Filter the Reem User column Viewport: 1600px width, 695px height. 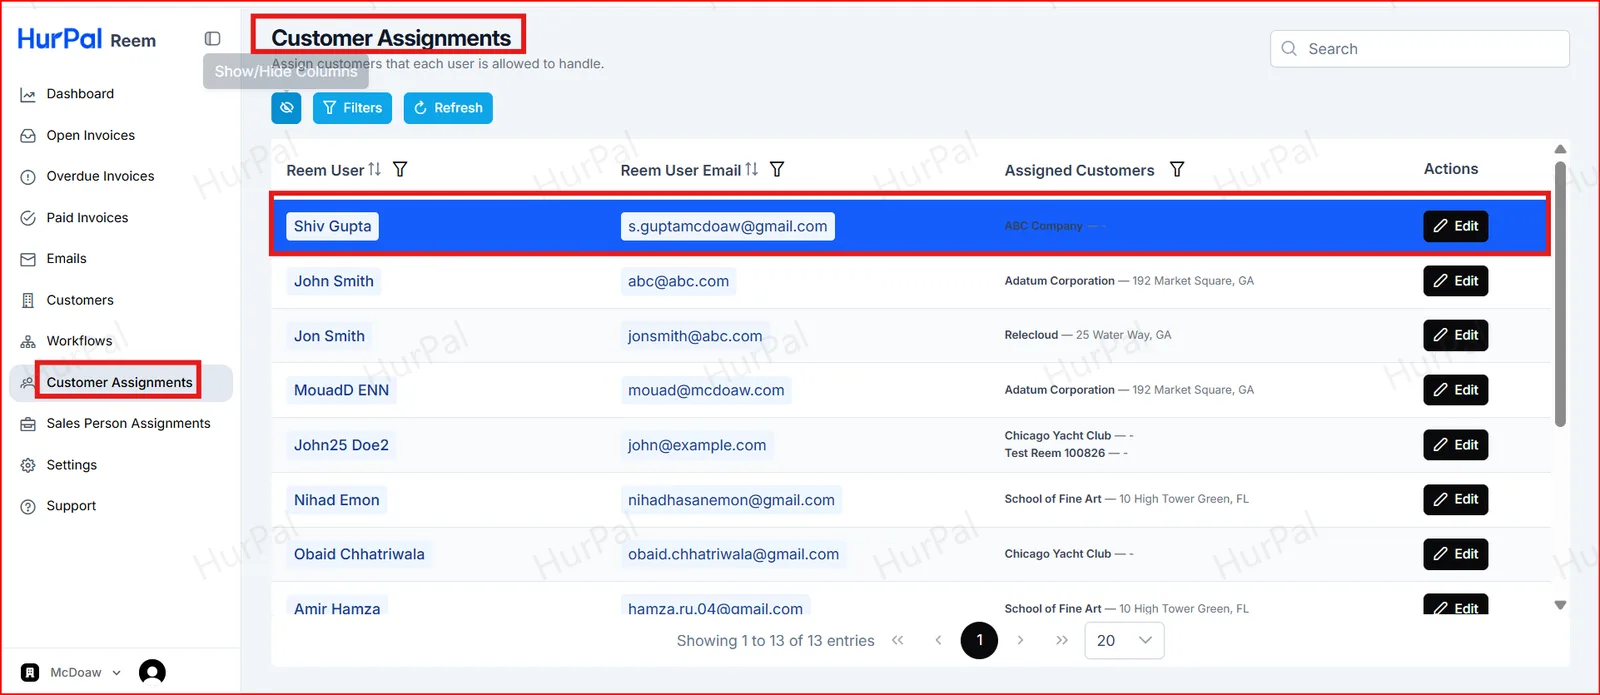[400, 169]
